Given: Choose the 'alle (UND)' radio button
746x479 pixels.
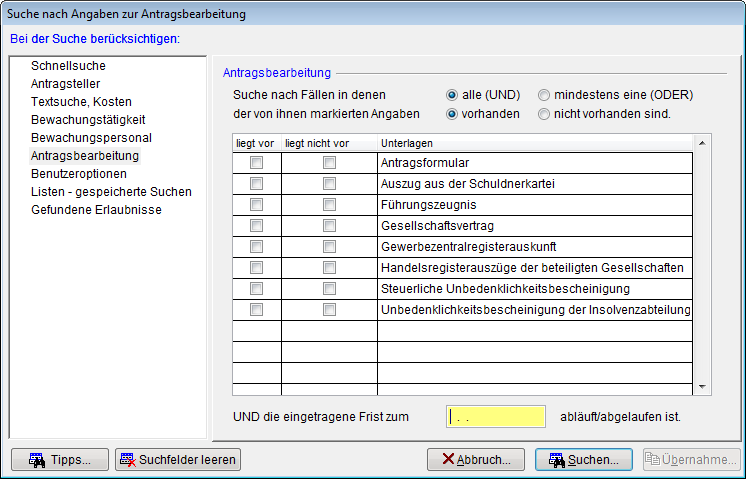Looking at the screenshot, I should point(453,95).
